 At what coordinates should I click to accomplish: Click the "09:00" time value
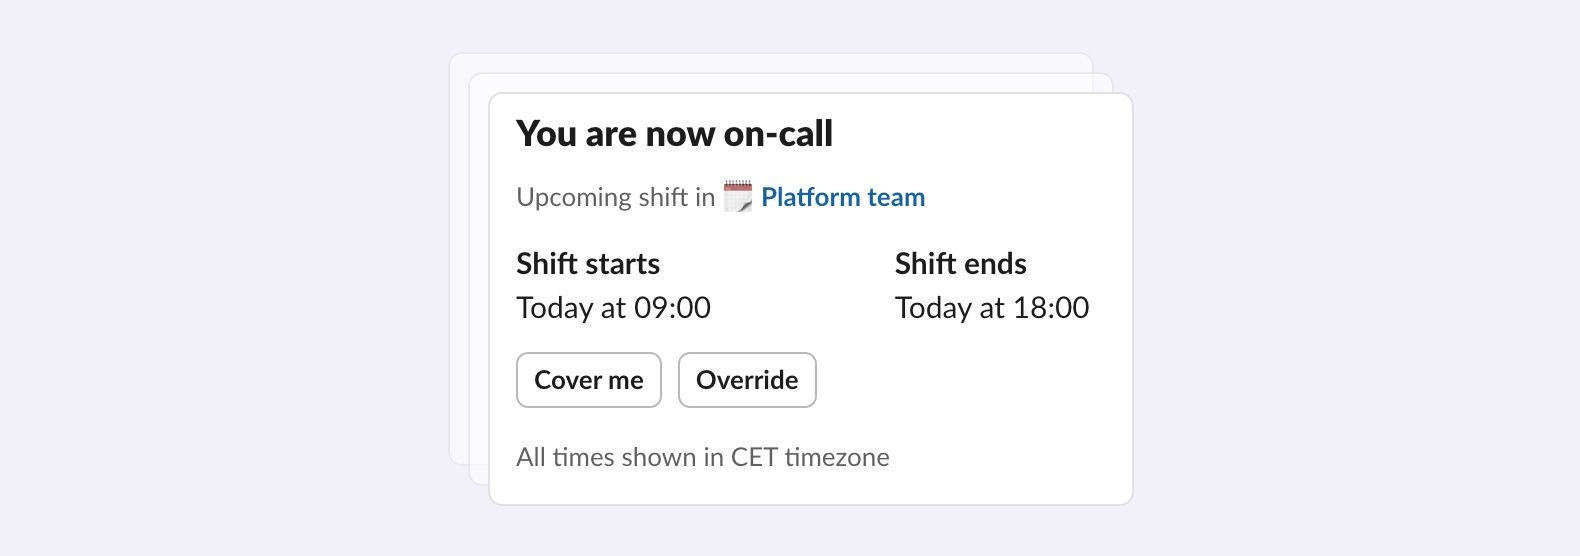click(672, 308)
